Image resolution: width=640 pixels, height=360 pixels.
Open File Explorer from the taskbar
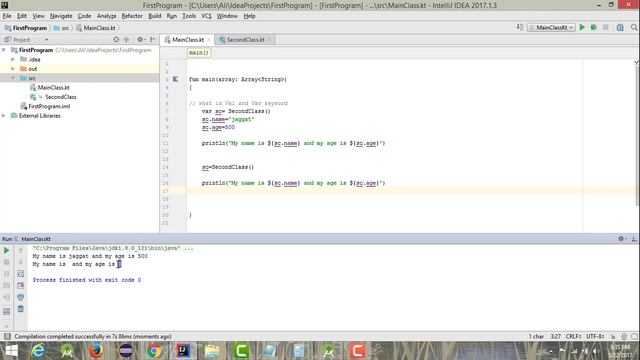pos(212,351)
